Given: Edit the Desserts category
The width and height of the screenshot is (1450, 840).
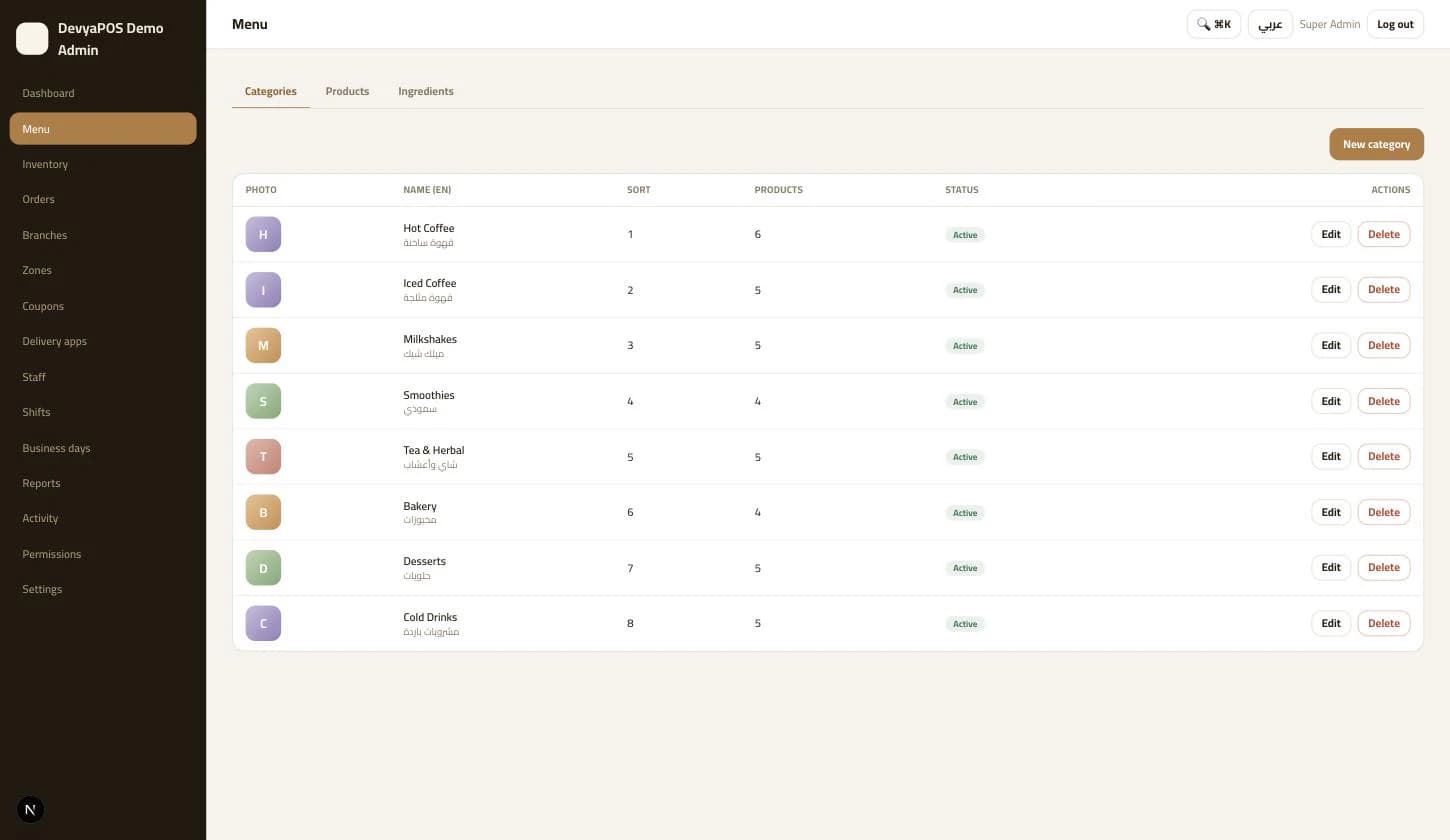Looking at the screenshot, I should click(1330, 568).
